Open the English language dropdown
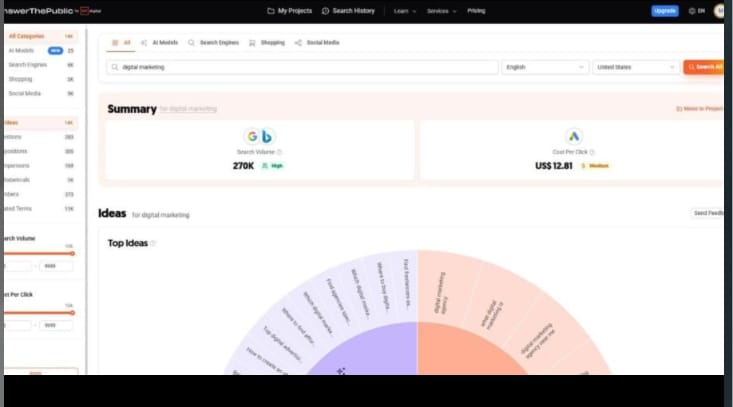 click(x=545, y=67)
